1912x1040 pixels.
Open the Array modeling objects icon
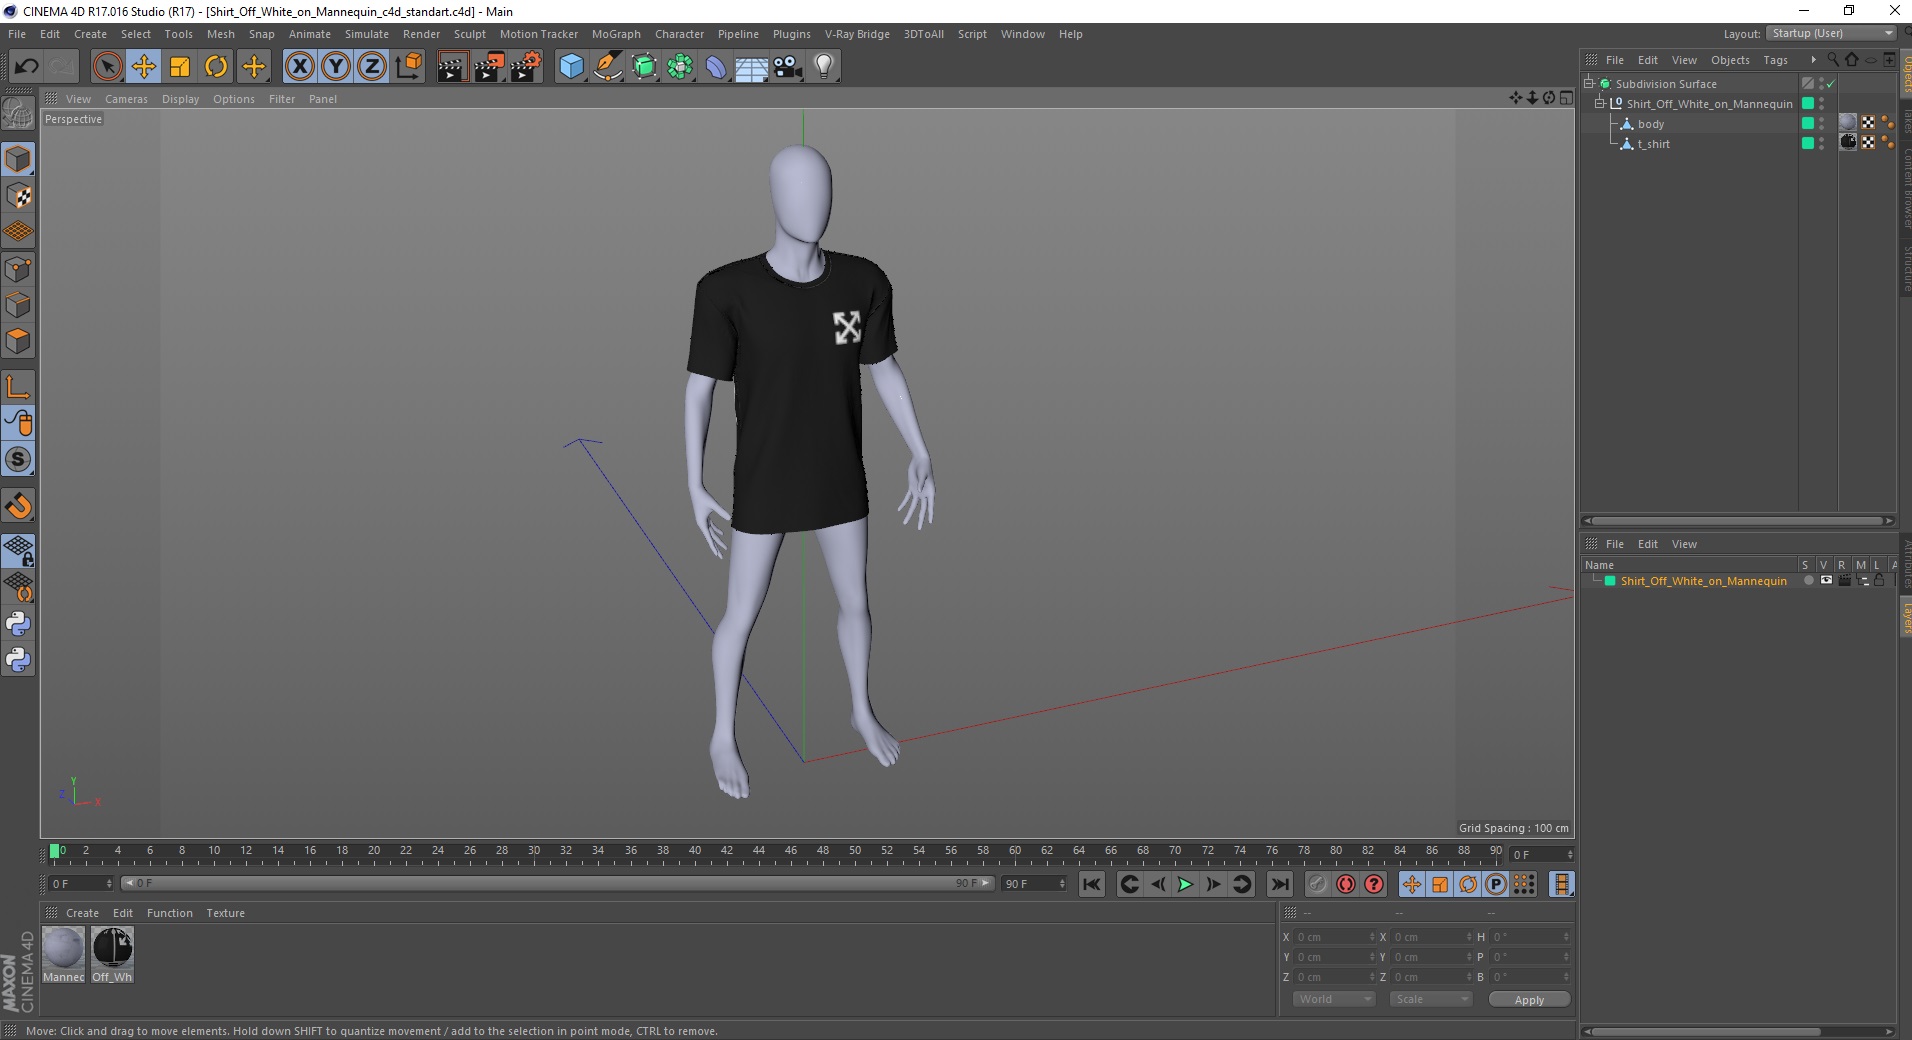click(680, 67)
